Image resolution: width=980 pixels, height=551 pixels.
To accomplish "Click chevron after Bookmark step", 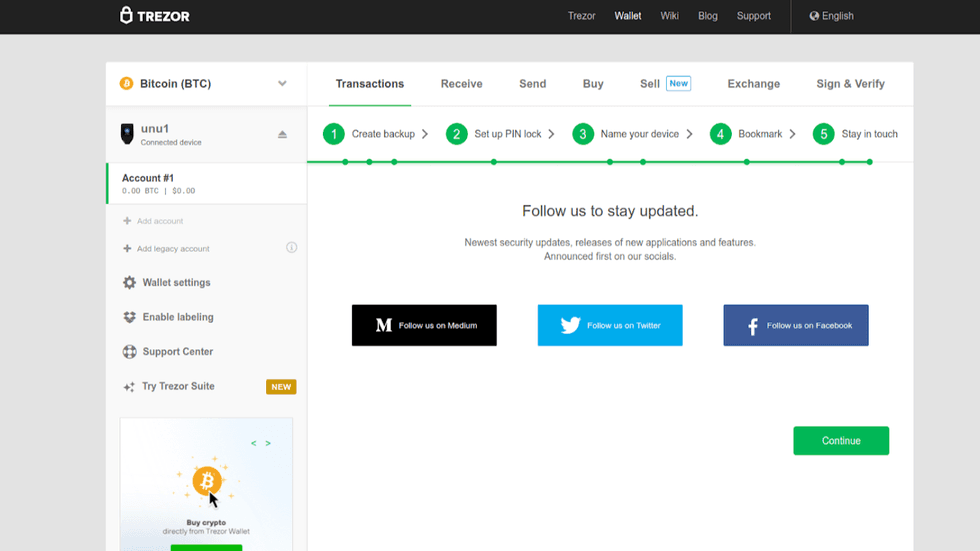I will tap(792, 134).
